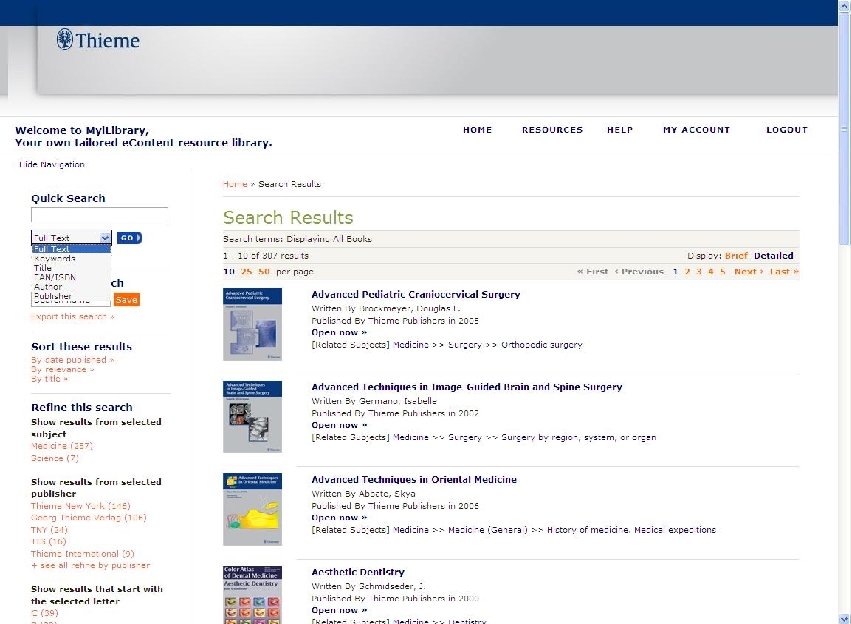The width and height of the screenshot is (851, 624).
Task: Show 50 results per page
Action: [264, 271]
